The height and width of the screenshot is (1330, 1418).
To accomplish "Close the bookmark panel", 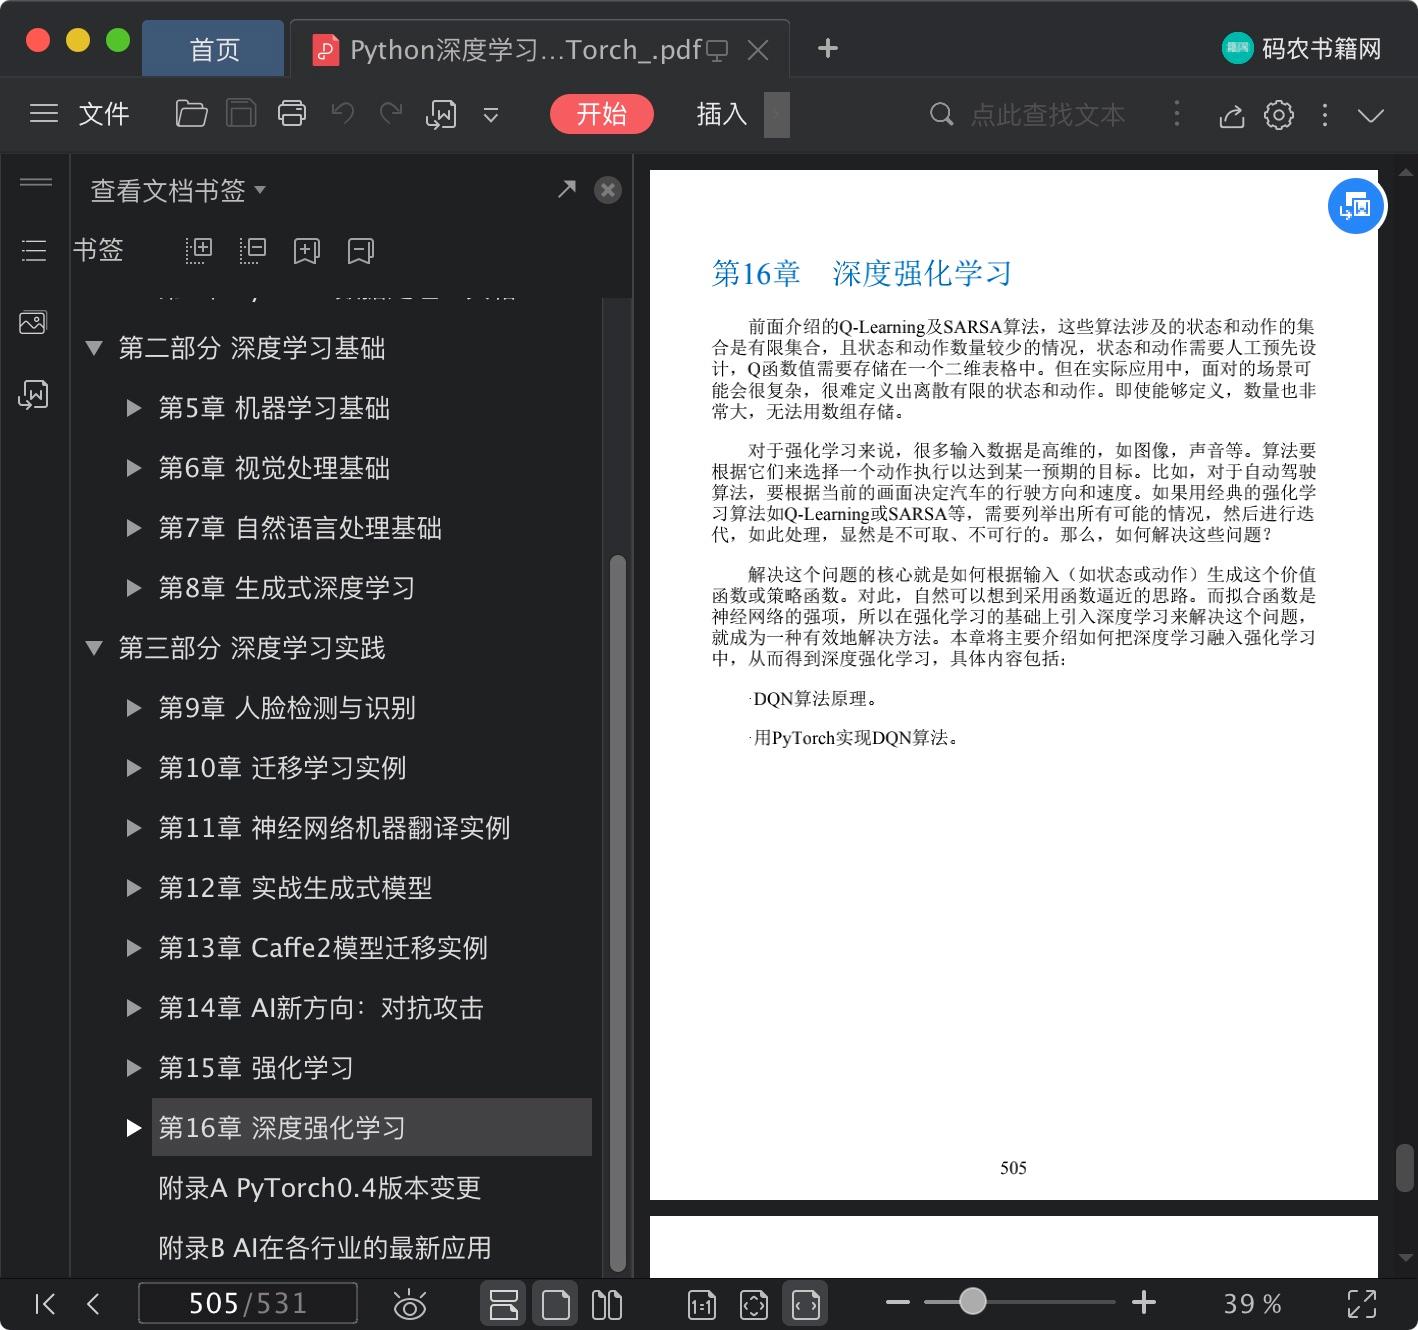I will (x=607, y=190).
